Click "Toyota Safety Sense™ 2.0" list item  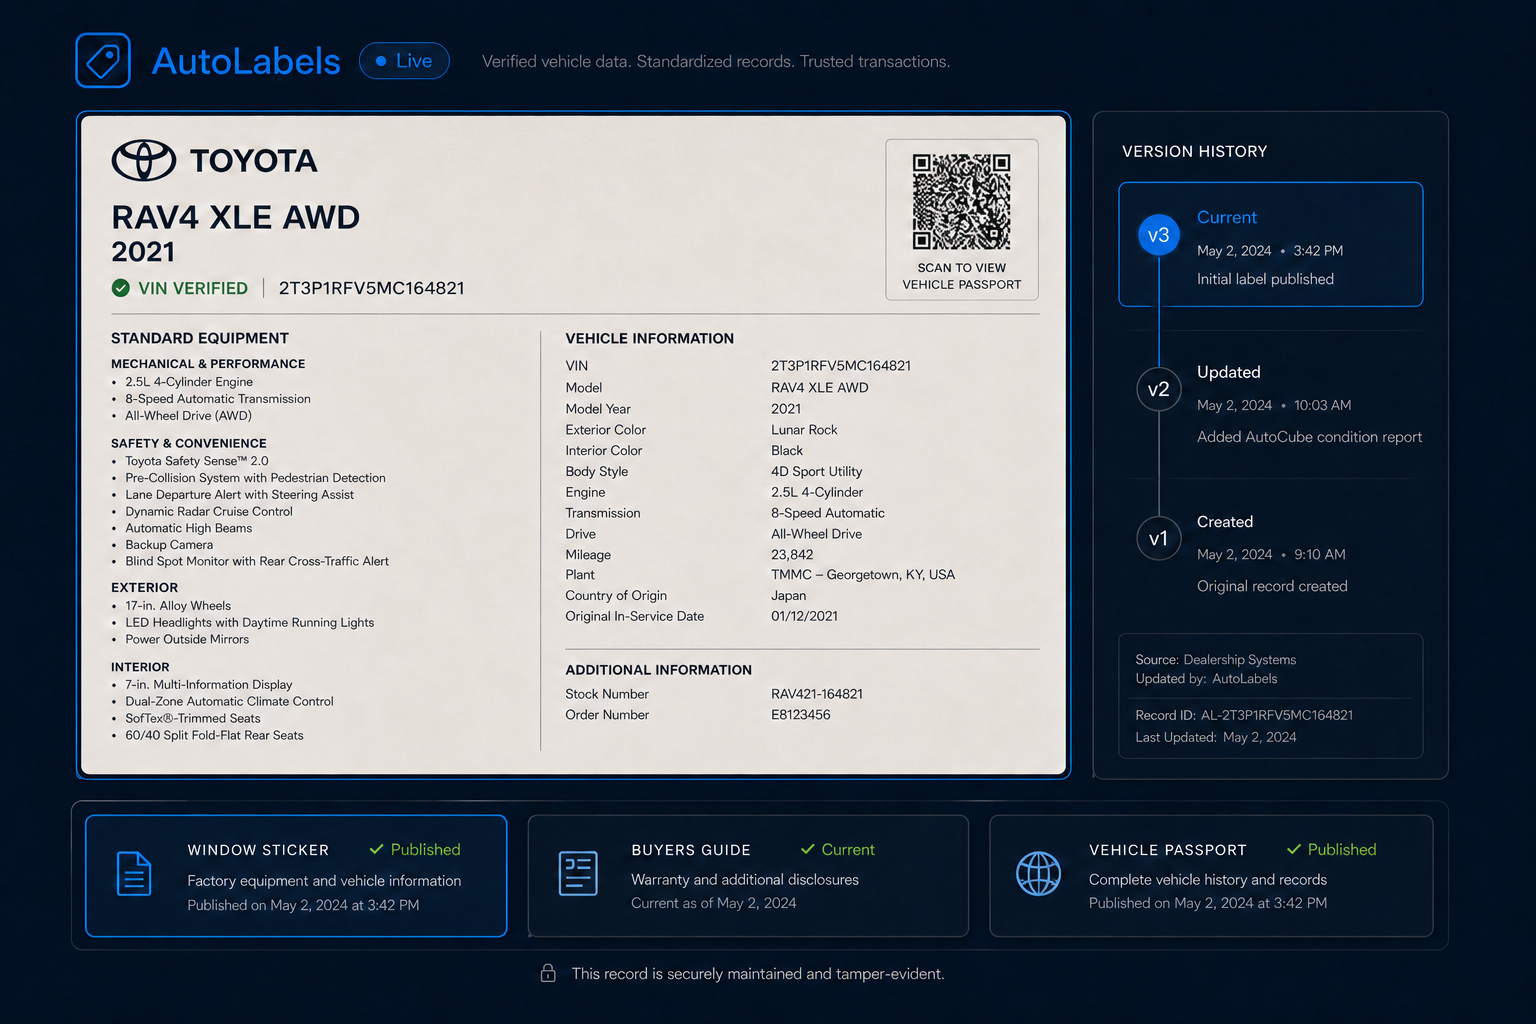[x=197, y=461]
